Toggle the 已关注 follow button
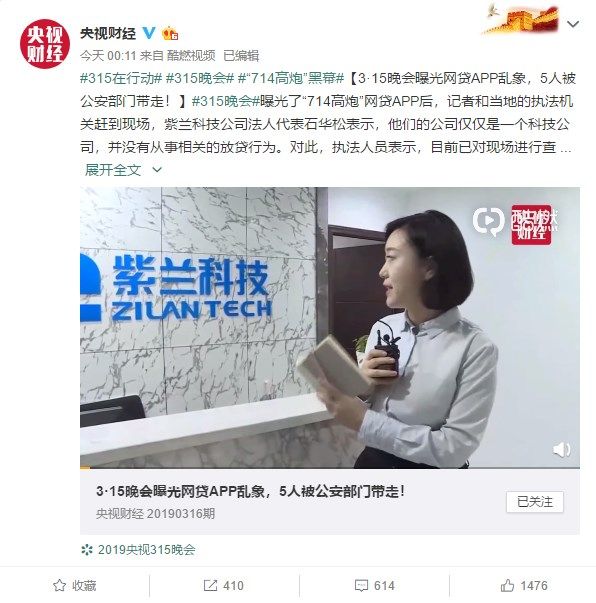Screen dimensions: 596x603 535,502
